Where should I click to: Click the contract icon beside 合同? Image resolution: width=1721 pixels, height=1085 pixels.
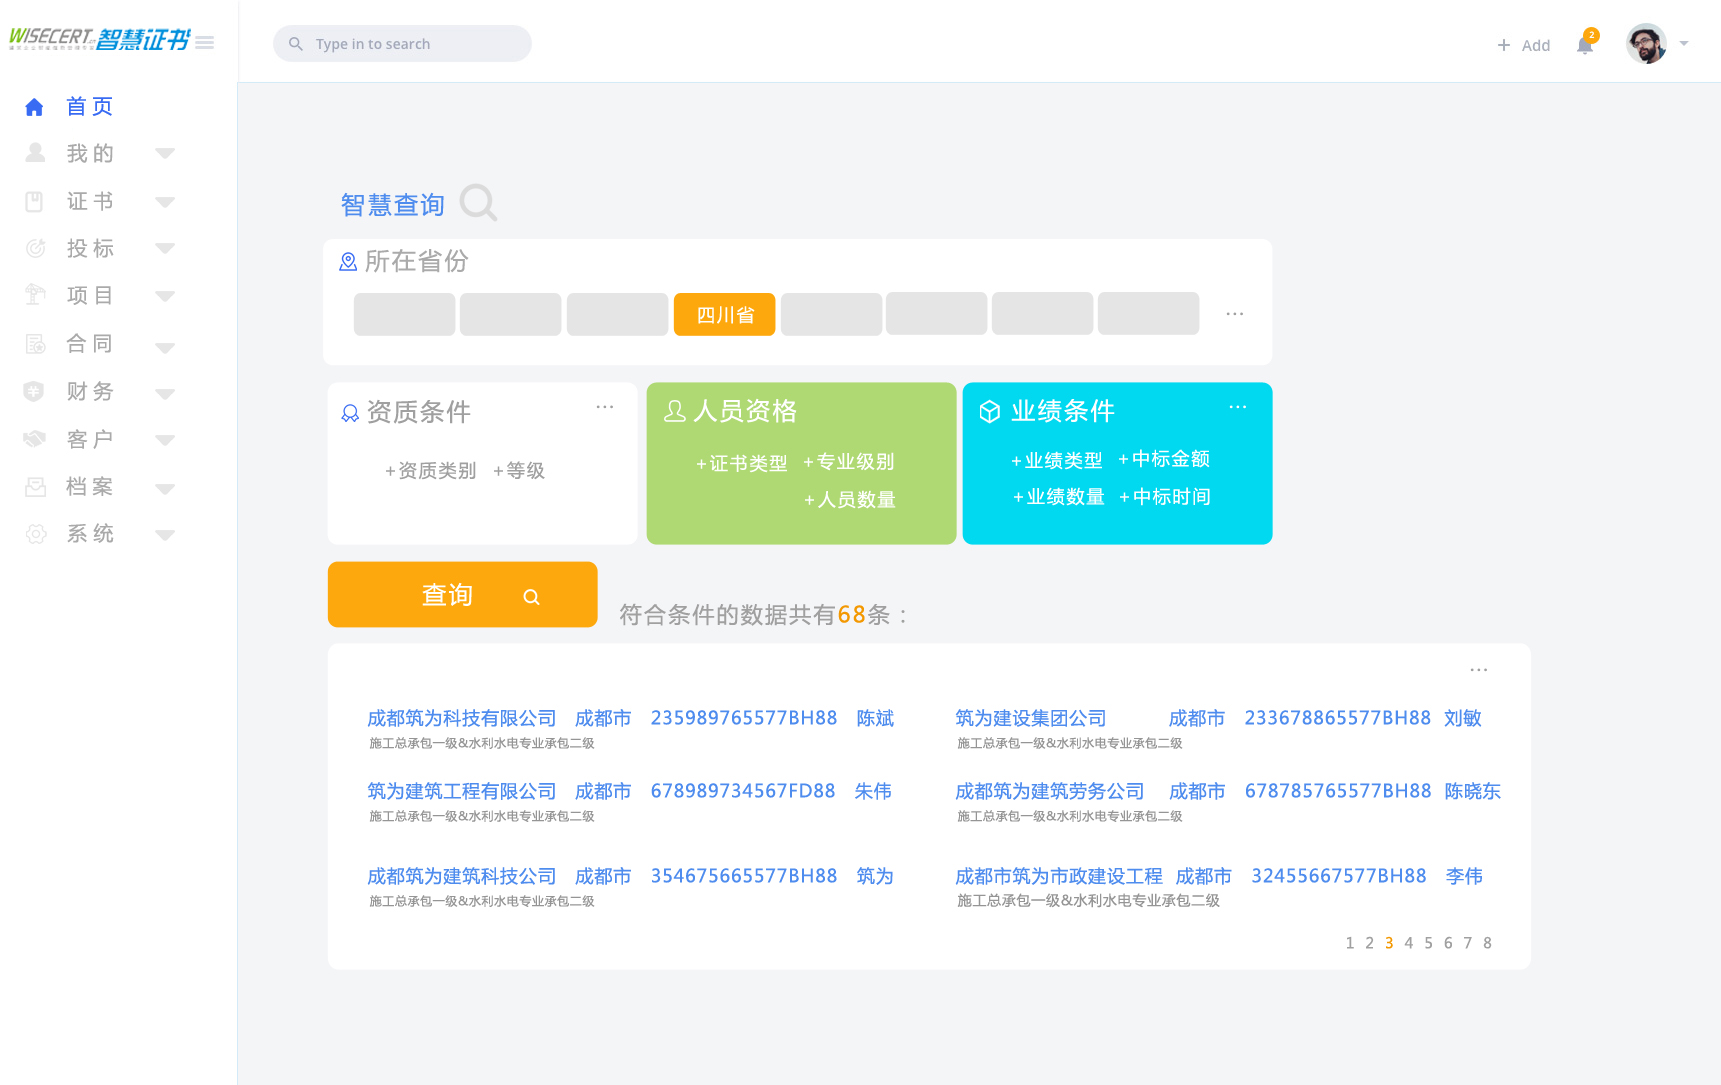(35, 344)
